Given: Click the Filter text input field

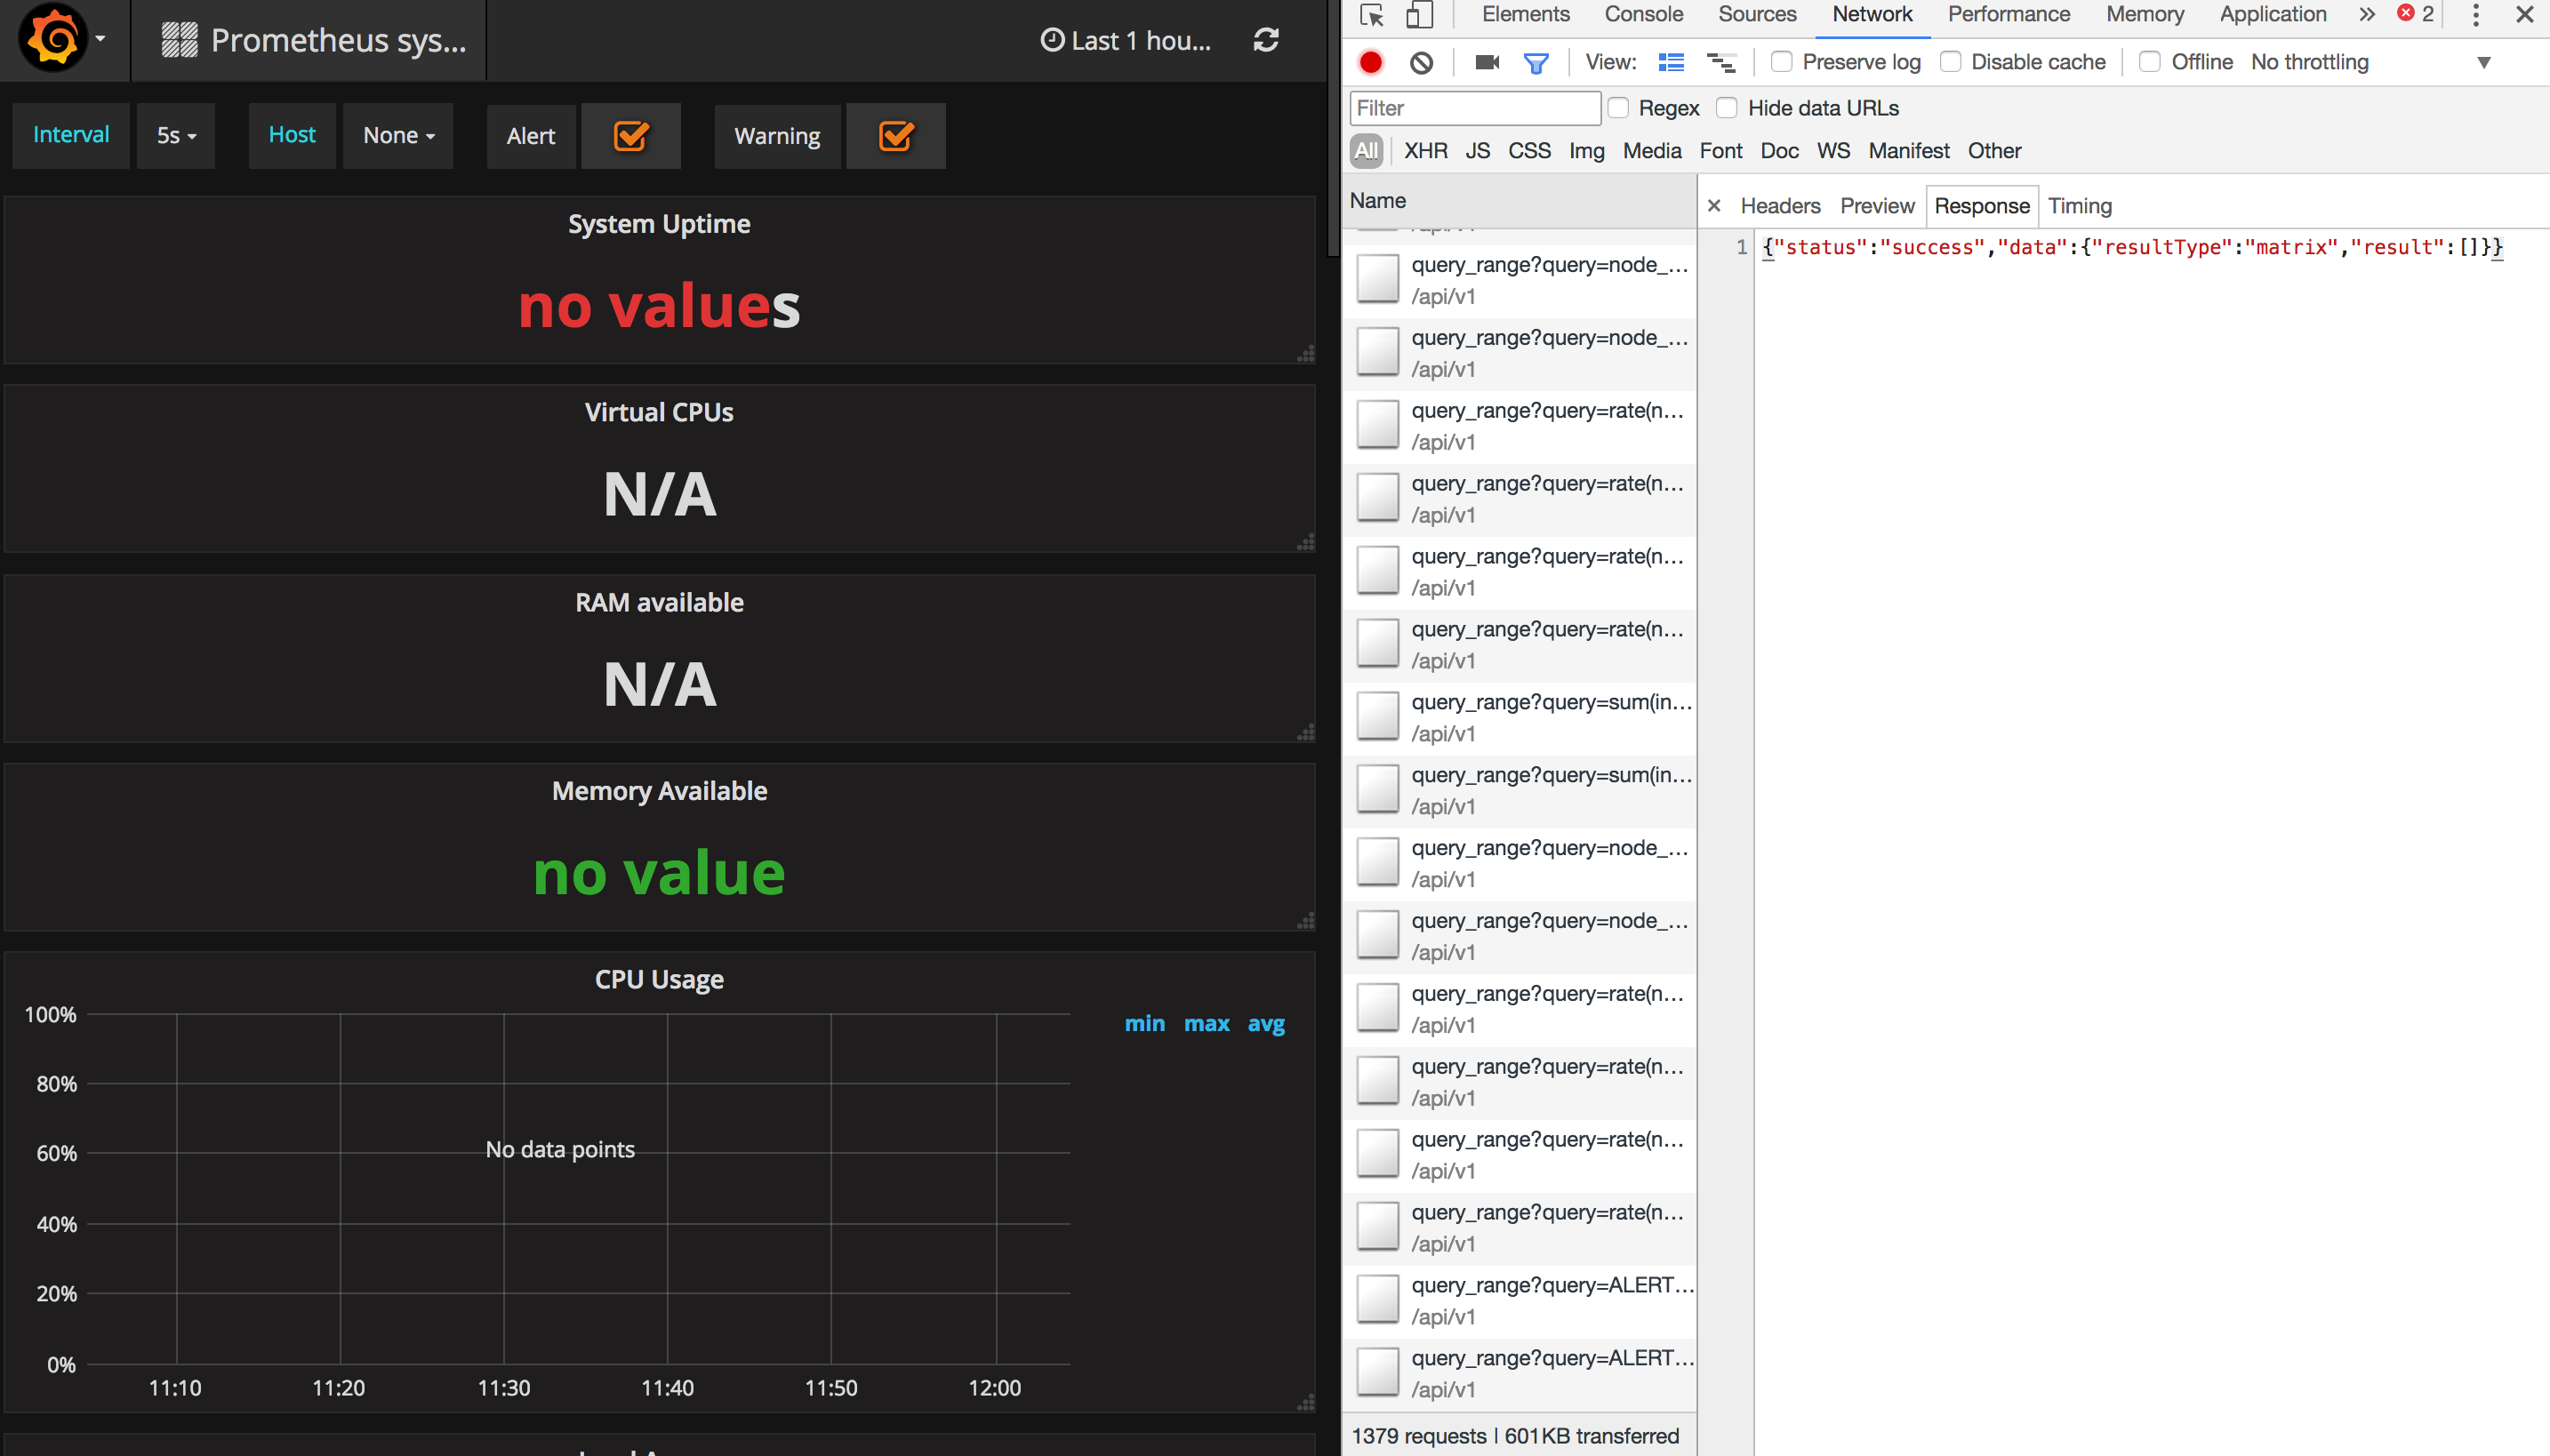Looking at the screenshot, I should [x=1474, y=108].
